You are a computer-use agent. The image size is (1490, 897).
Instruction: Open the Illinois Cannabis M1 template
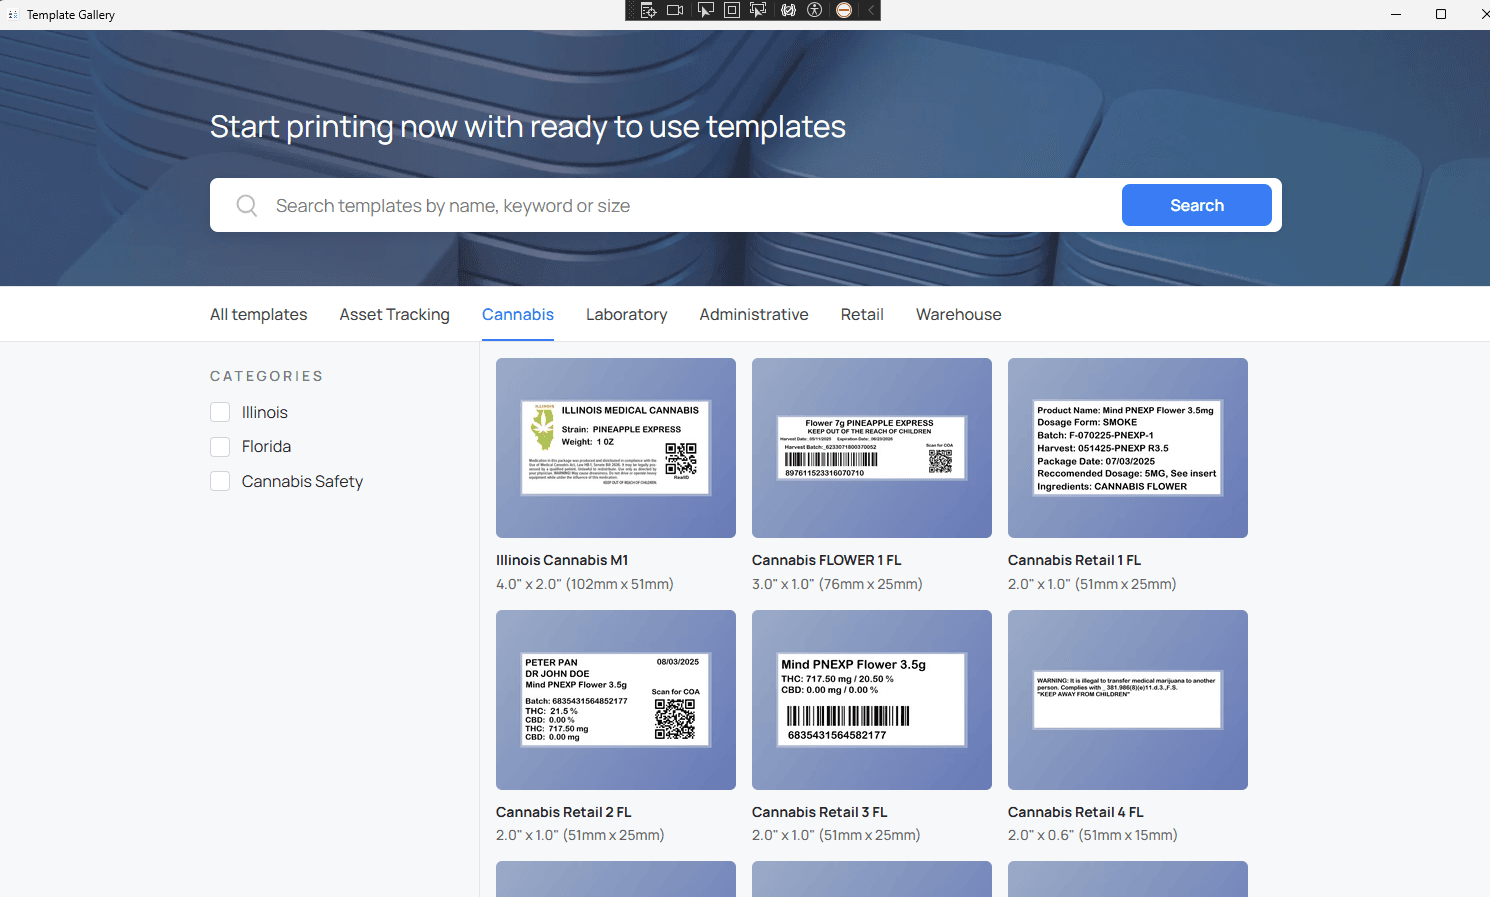pyautogui.click(x=615, y=448)
